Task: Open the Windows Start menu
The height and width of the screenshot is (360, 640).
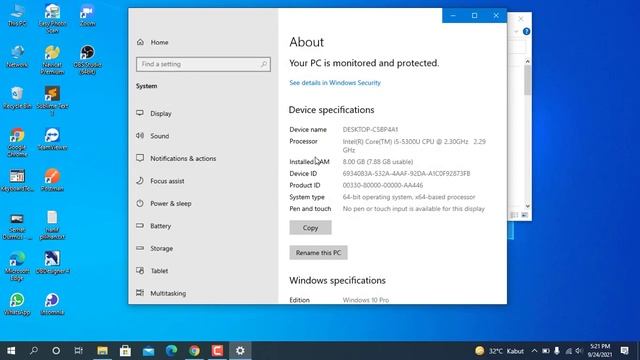Action: click(x=11, y=351)
